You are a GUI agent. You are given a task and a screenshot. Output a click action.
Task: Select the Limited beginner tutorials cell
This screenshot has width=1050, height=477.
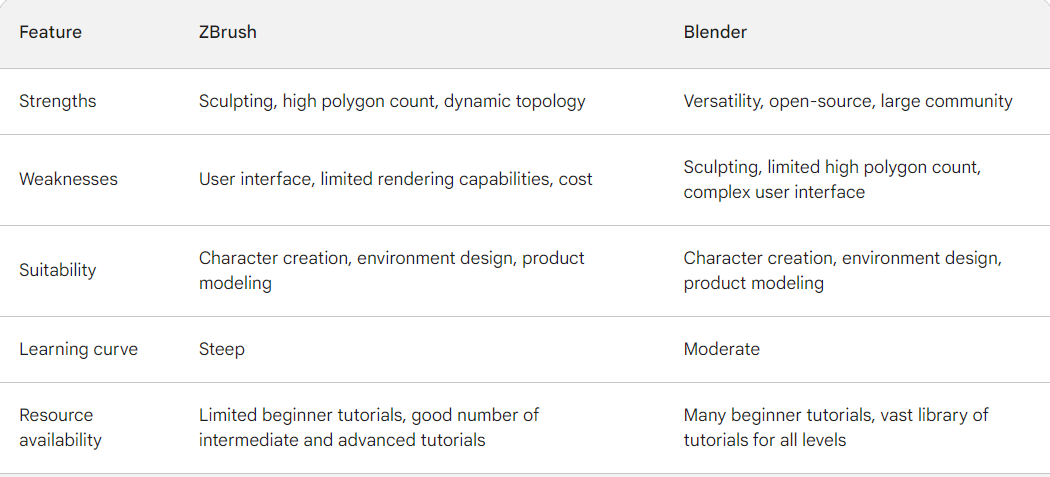369,427
